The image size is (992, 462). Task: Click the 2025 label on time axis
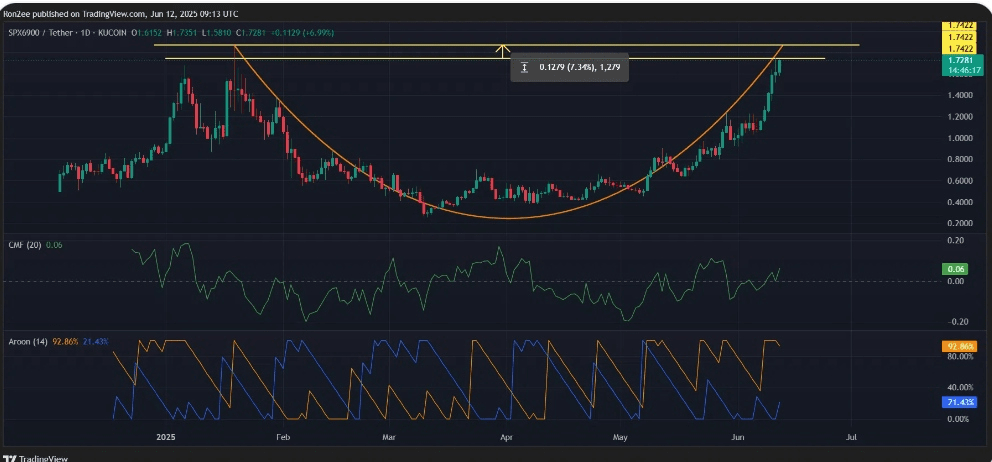pos(166,437)
